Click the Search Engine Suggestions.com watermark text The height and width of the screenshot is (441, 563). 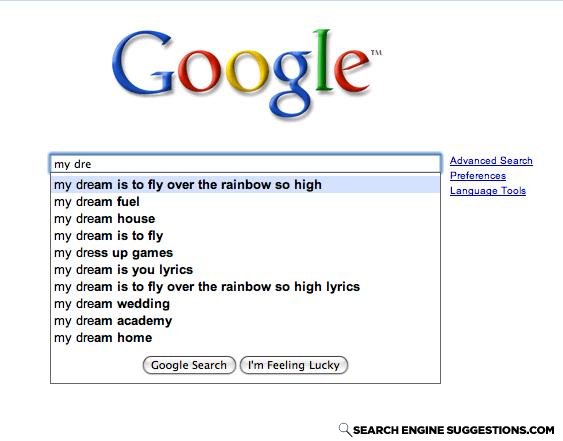(453, 430)
